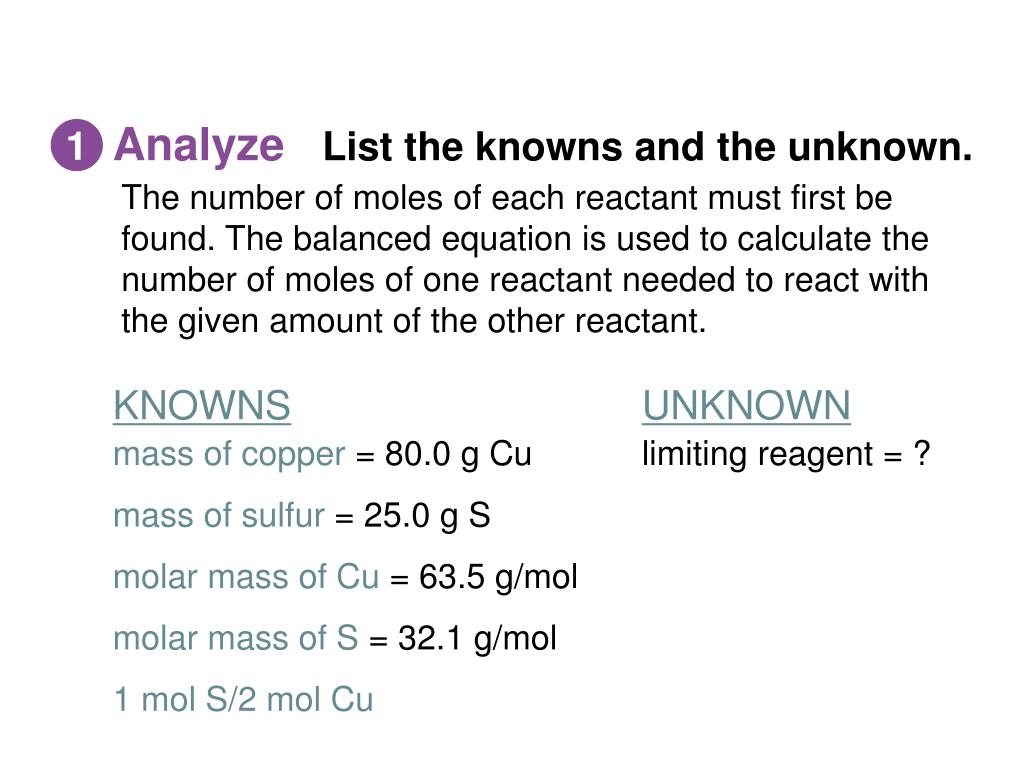Select the 'mass of copper' label

click(x=229, y=455)
